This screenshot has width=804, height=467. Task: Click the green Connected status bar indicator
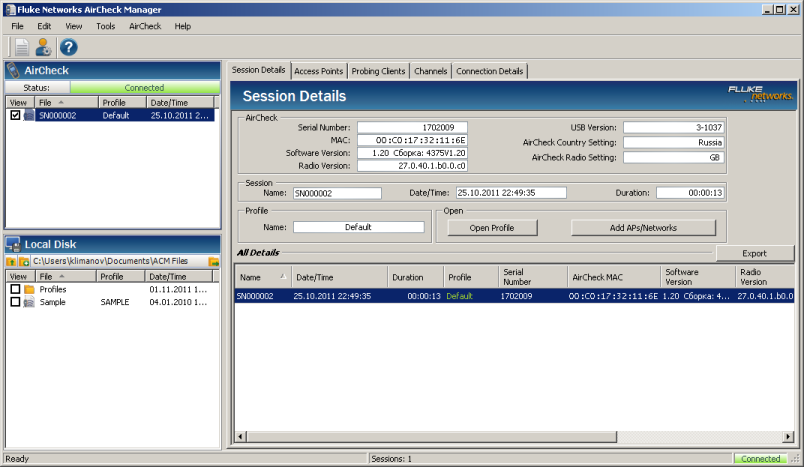pos(760,459)
